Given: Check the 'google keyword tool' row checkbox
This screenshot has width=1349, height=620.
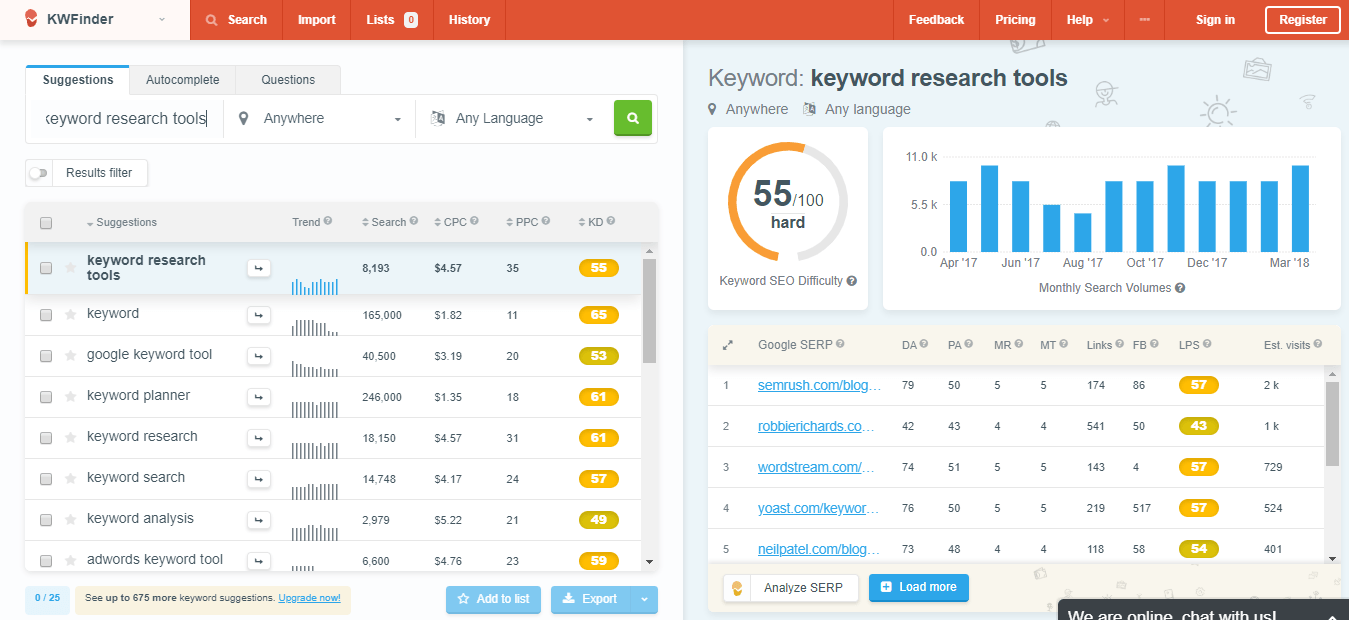Looking at the screenshot, I should coord(46,356).
